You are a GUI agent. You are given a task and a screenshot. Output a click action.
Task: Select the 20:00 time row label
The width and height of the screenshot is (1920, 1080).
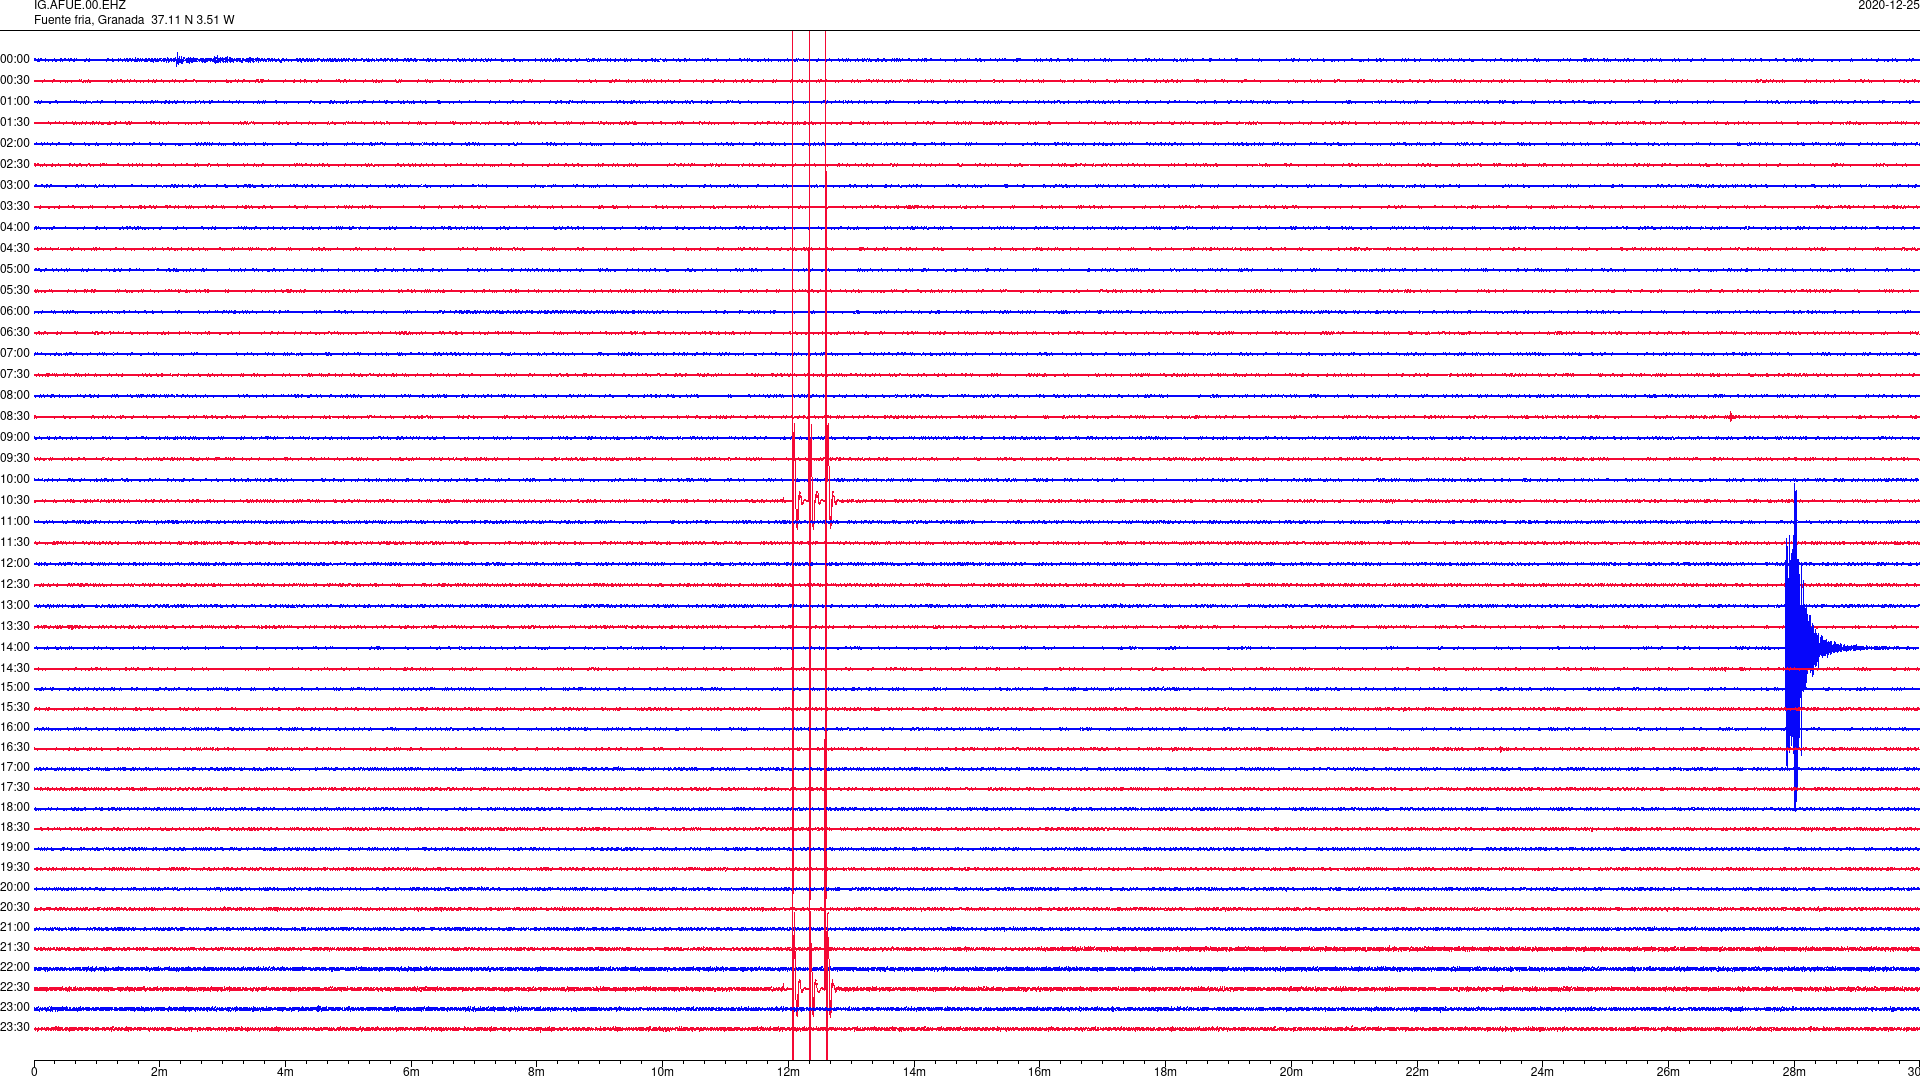click(15, 888)
